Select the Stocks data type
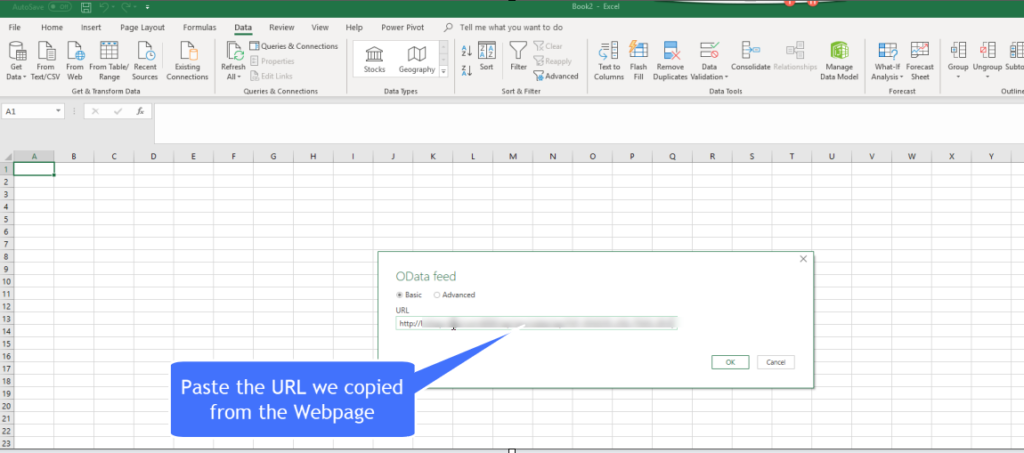Screen dimensions: 1024x453 pos(375,57)
